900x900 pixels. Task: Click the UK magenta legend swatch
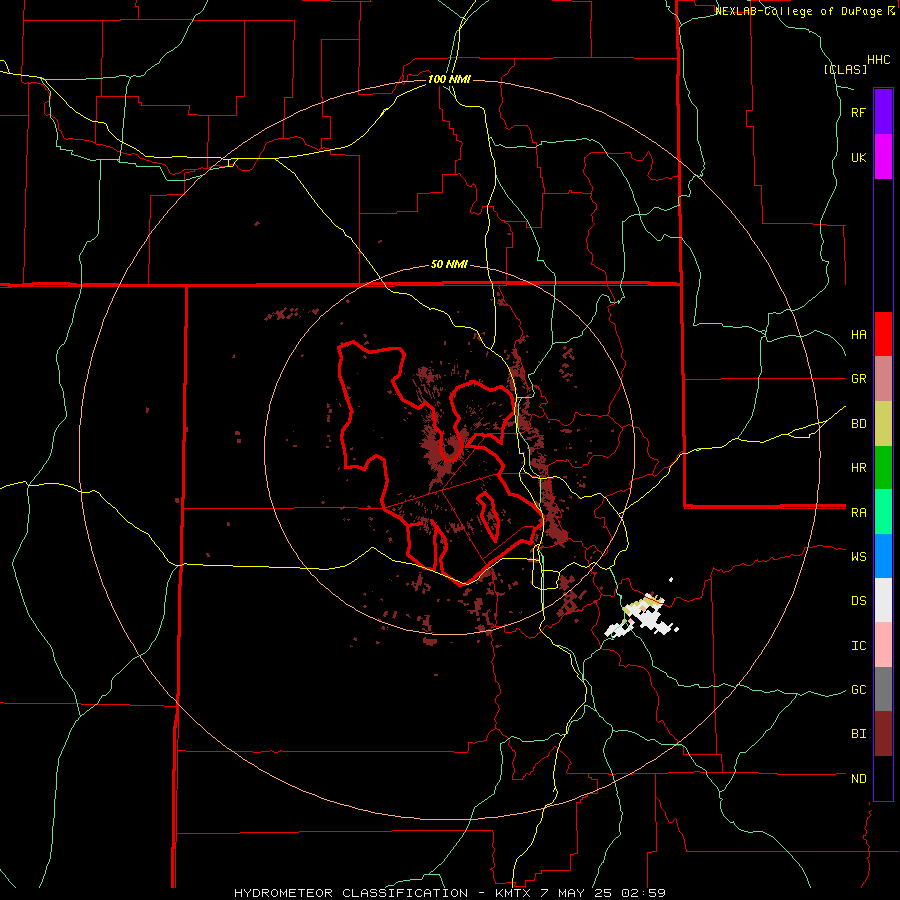click(x=883, y=157)
